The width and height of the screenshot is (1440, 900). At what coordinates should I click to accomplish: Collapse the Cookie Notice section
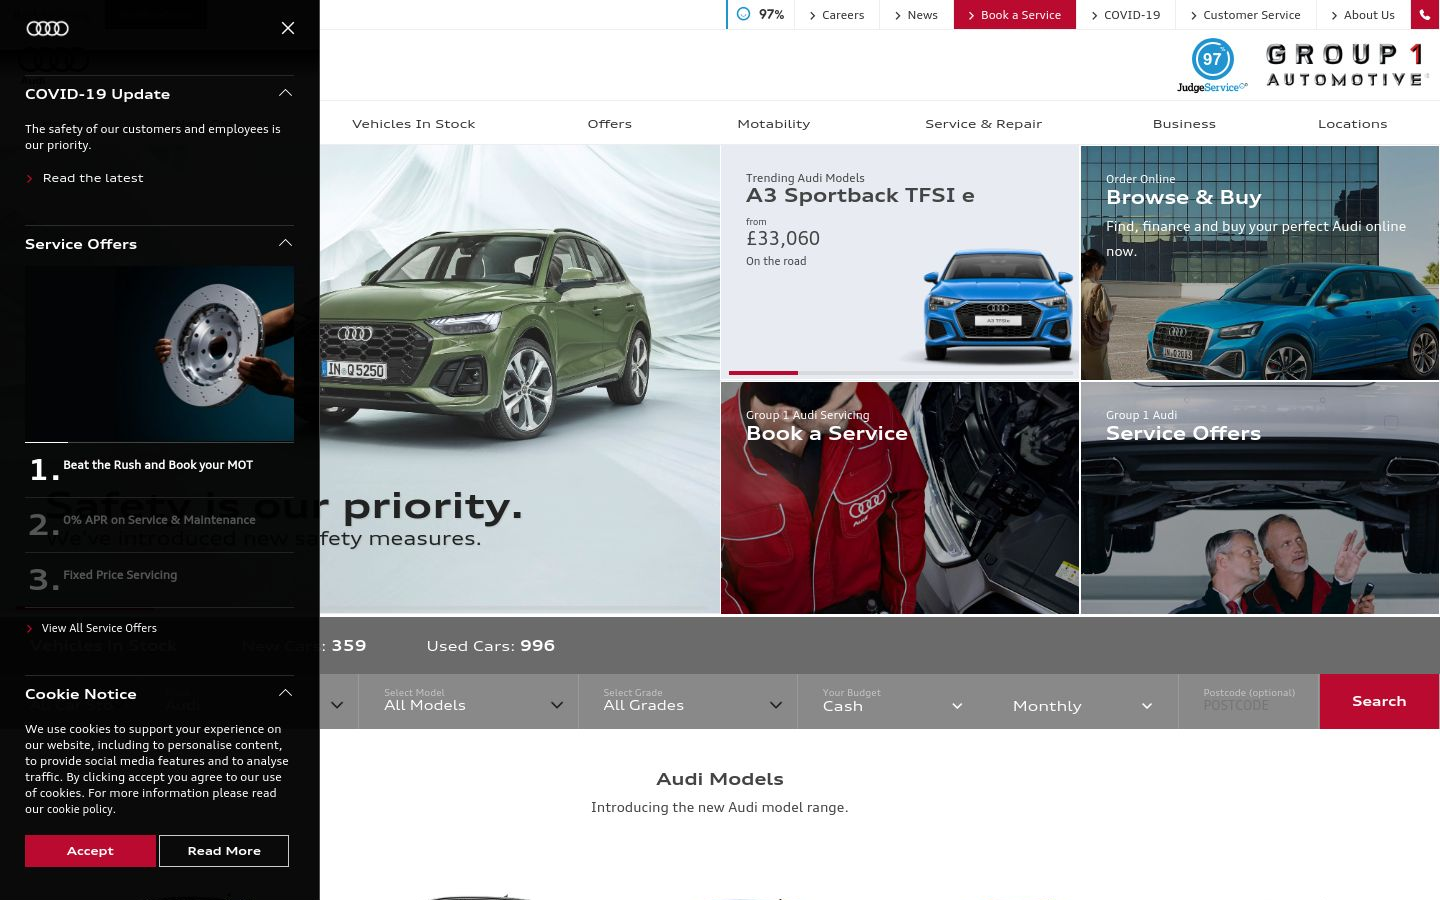click(285, 693)
